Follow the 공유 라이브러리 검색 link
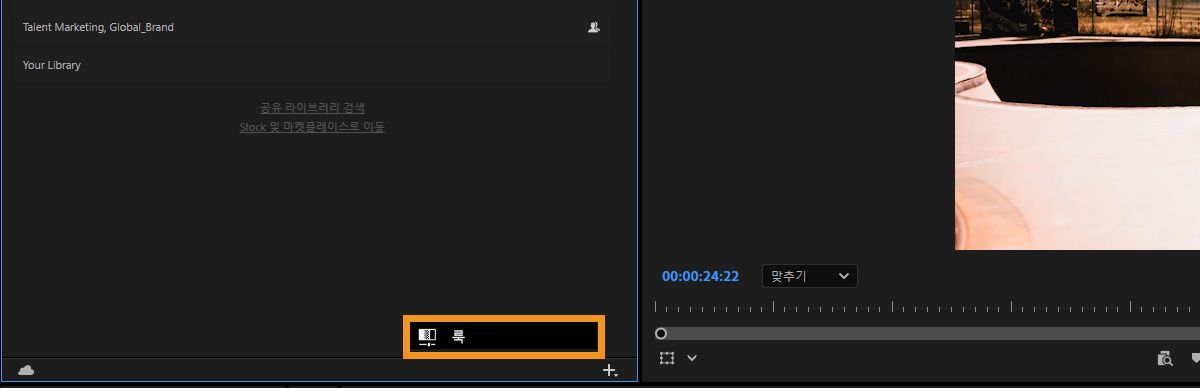Viewport: 1200px width, 388px height. [x=312, y=107]
